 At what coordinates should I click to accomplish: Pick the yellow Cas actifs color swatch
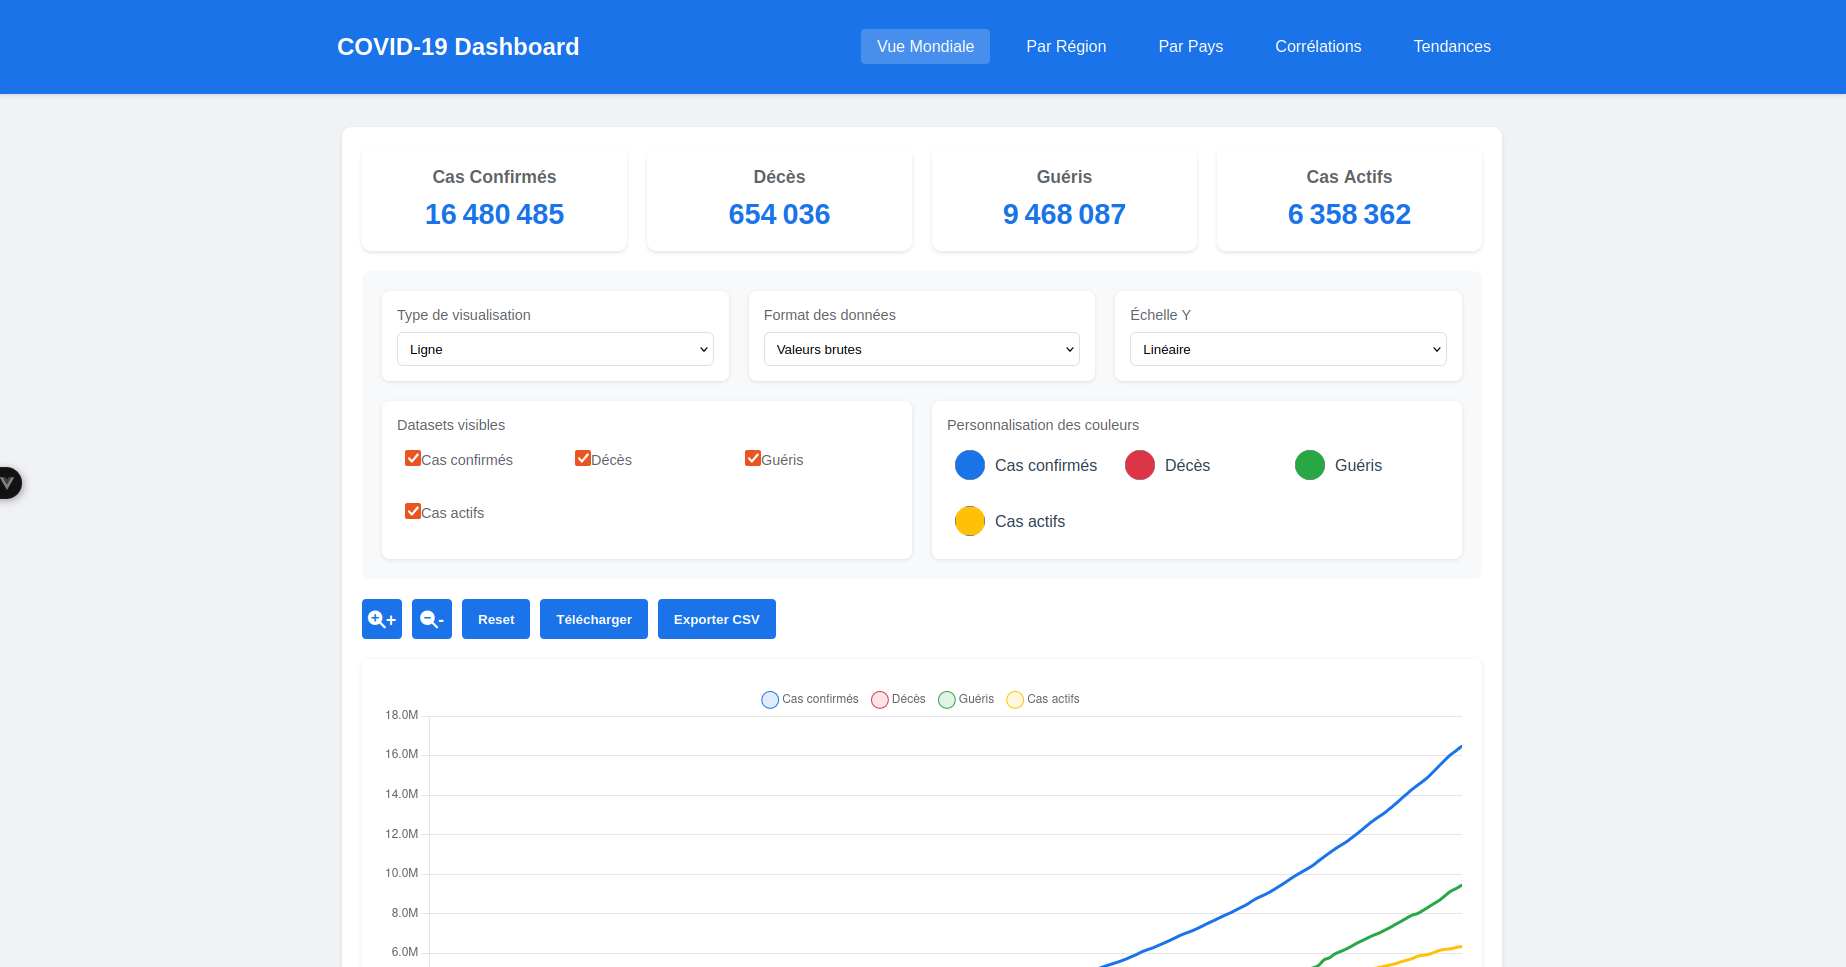[970, 521]
